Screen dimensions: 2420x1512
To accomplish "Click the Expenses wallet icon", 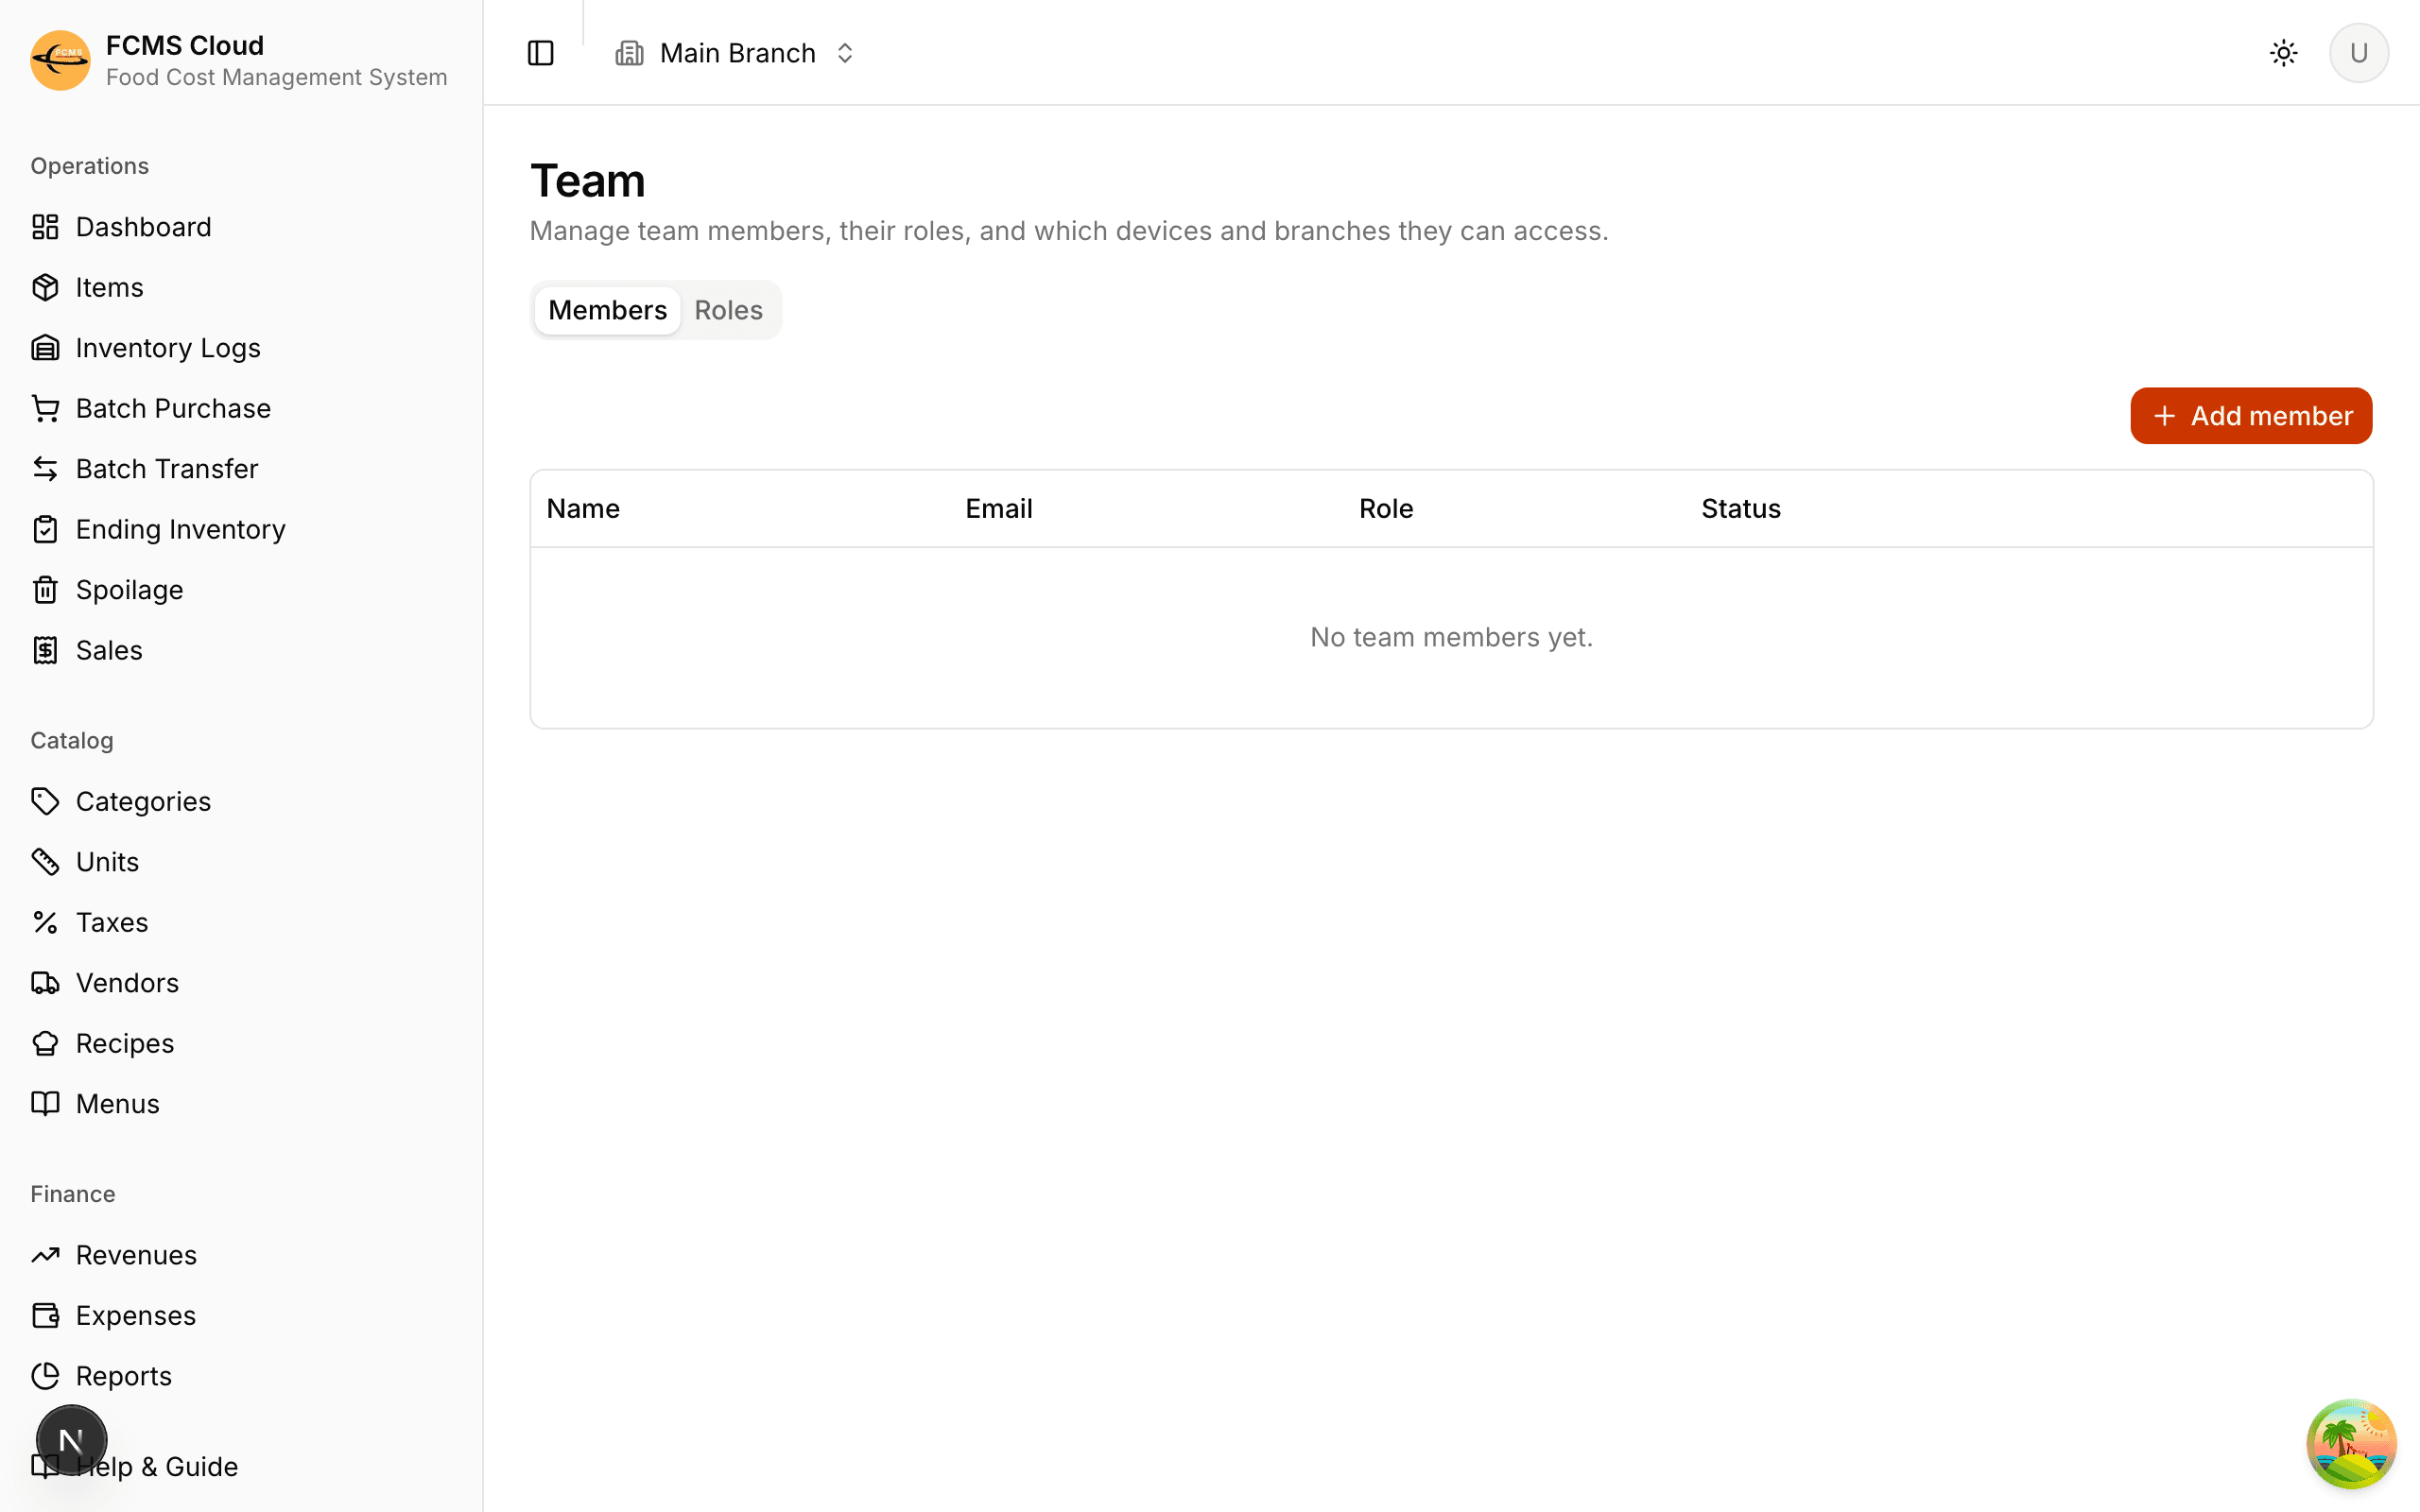I will [x=45, y=1315].
